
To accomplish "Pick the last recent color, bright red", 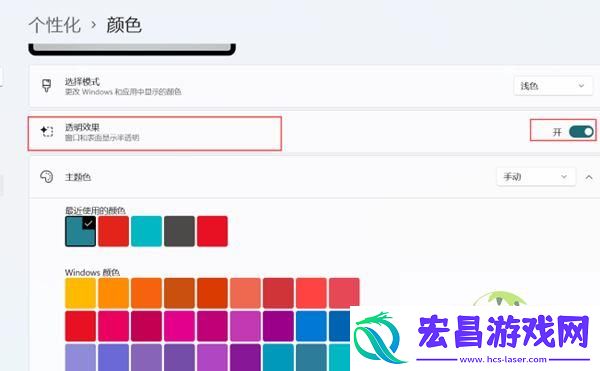I will pos(212,231).
